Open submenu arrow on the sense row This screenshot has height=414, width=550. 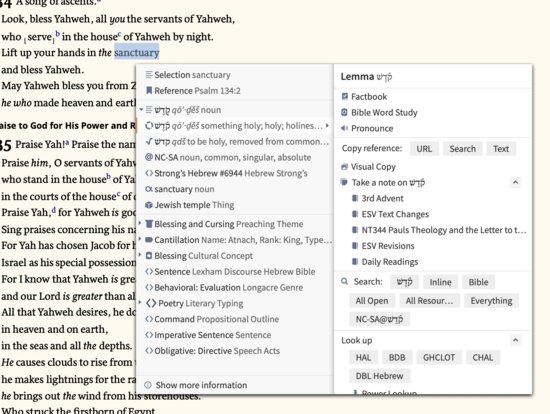click(x=327, y=126)
